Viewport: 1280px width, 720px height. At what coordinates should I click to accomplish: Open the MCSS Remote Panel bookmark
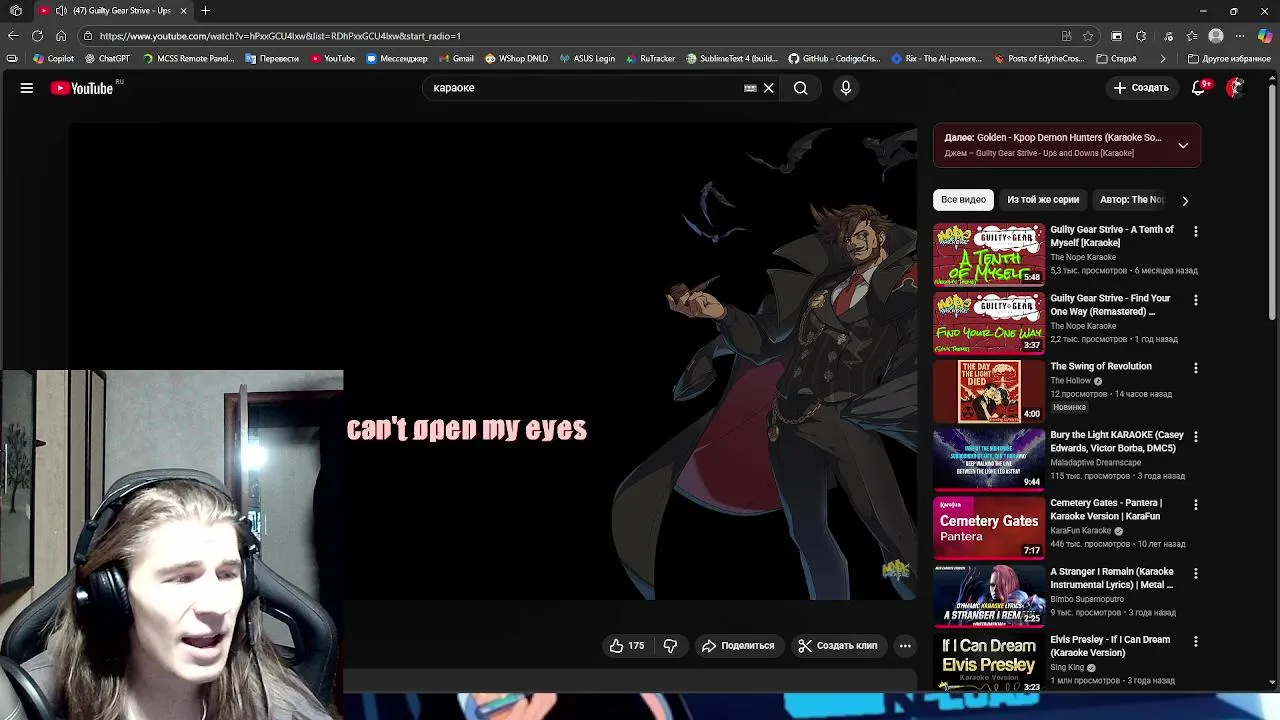[188, 59]
